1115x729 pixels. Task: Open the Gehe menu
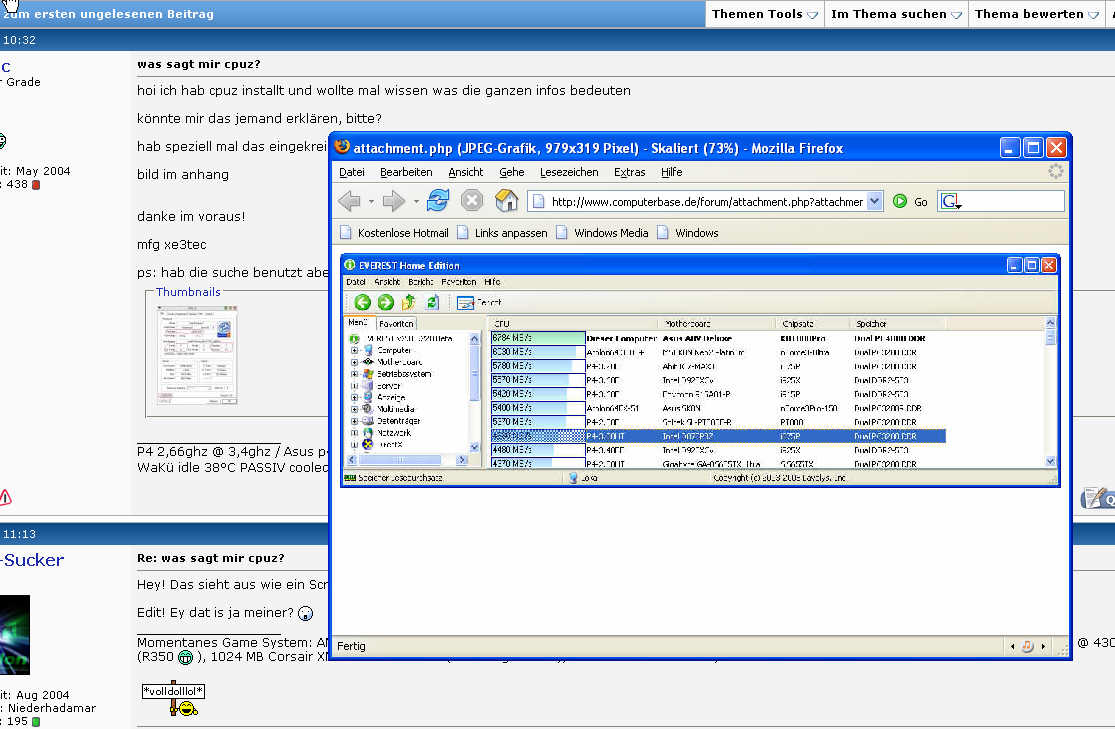coord(511,172)
